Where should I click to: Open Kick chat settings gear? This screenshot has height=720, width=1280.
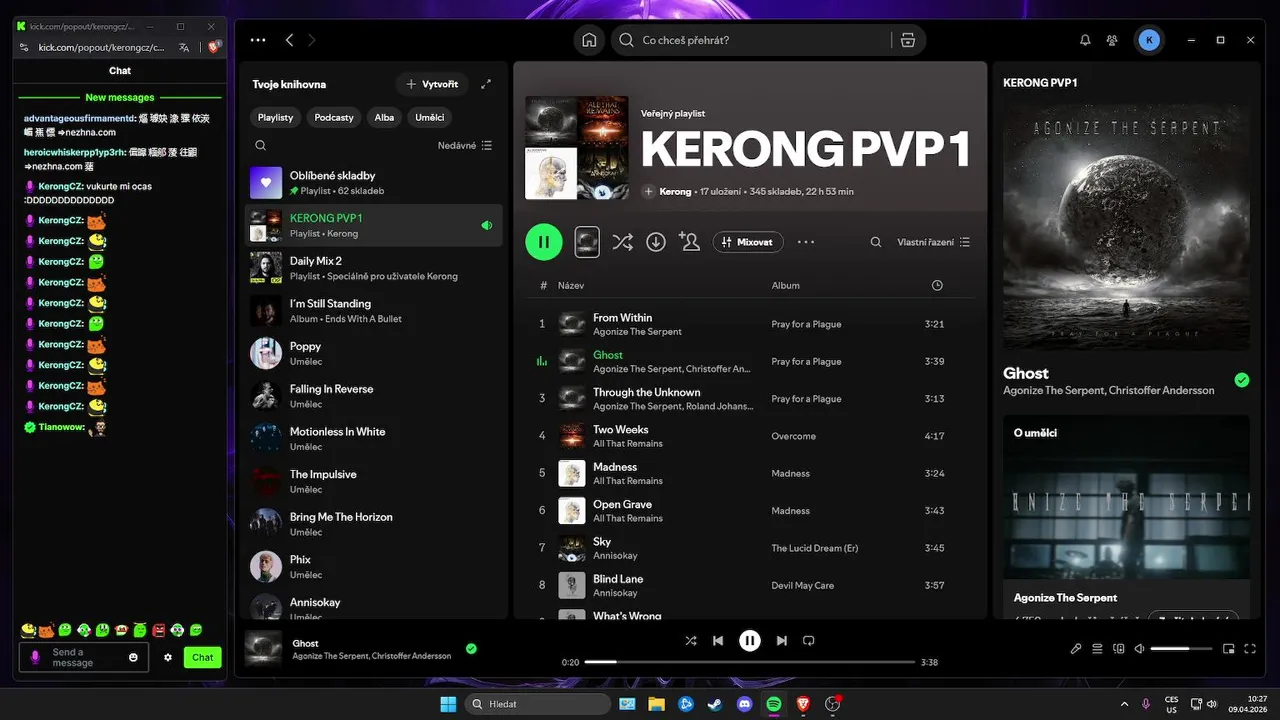coord(168,657)
